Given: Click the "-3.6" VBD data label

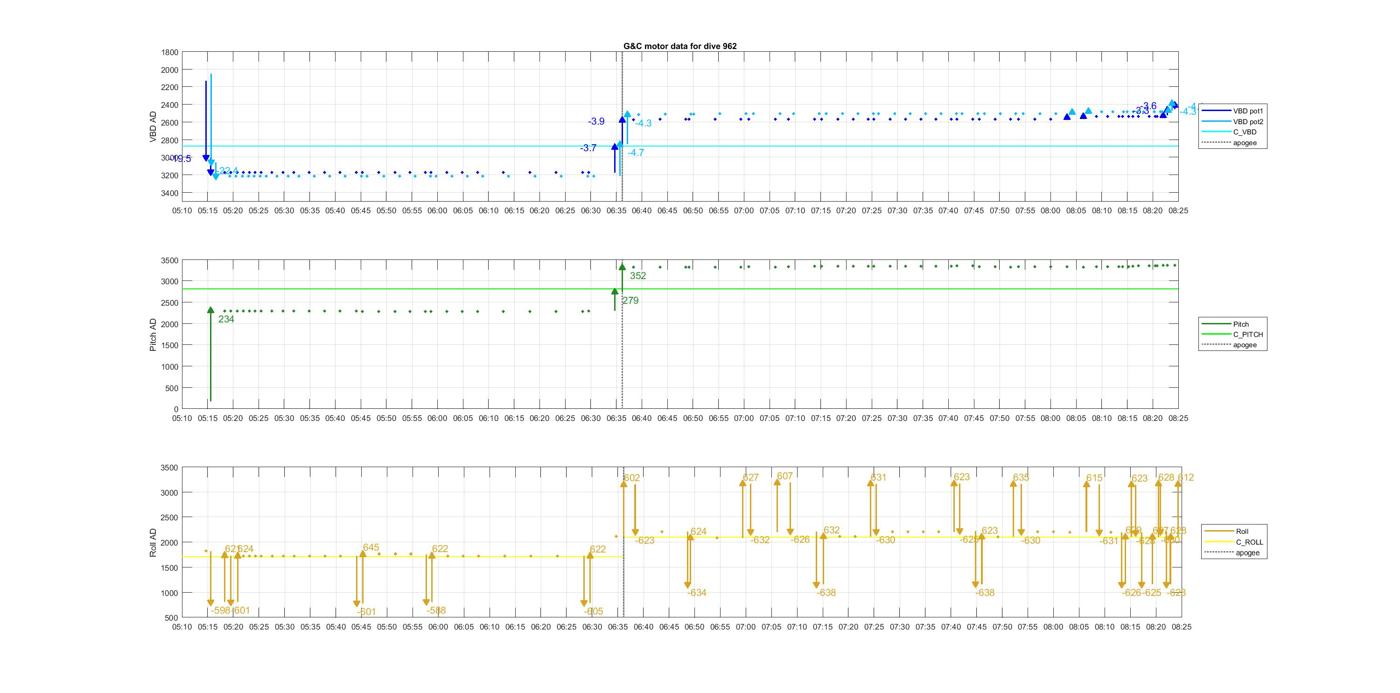Looking at the screenshot, I should [1148, 106].
